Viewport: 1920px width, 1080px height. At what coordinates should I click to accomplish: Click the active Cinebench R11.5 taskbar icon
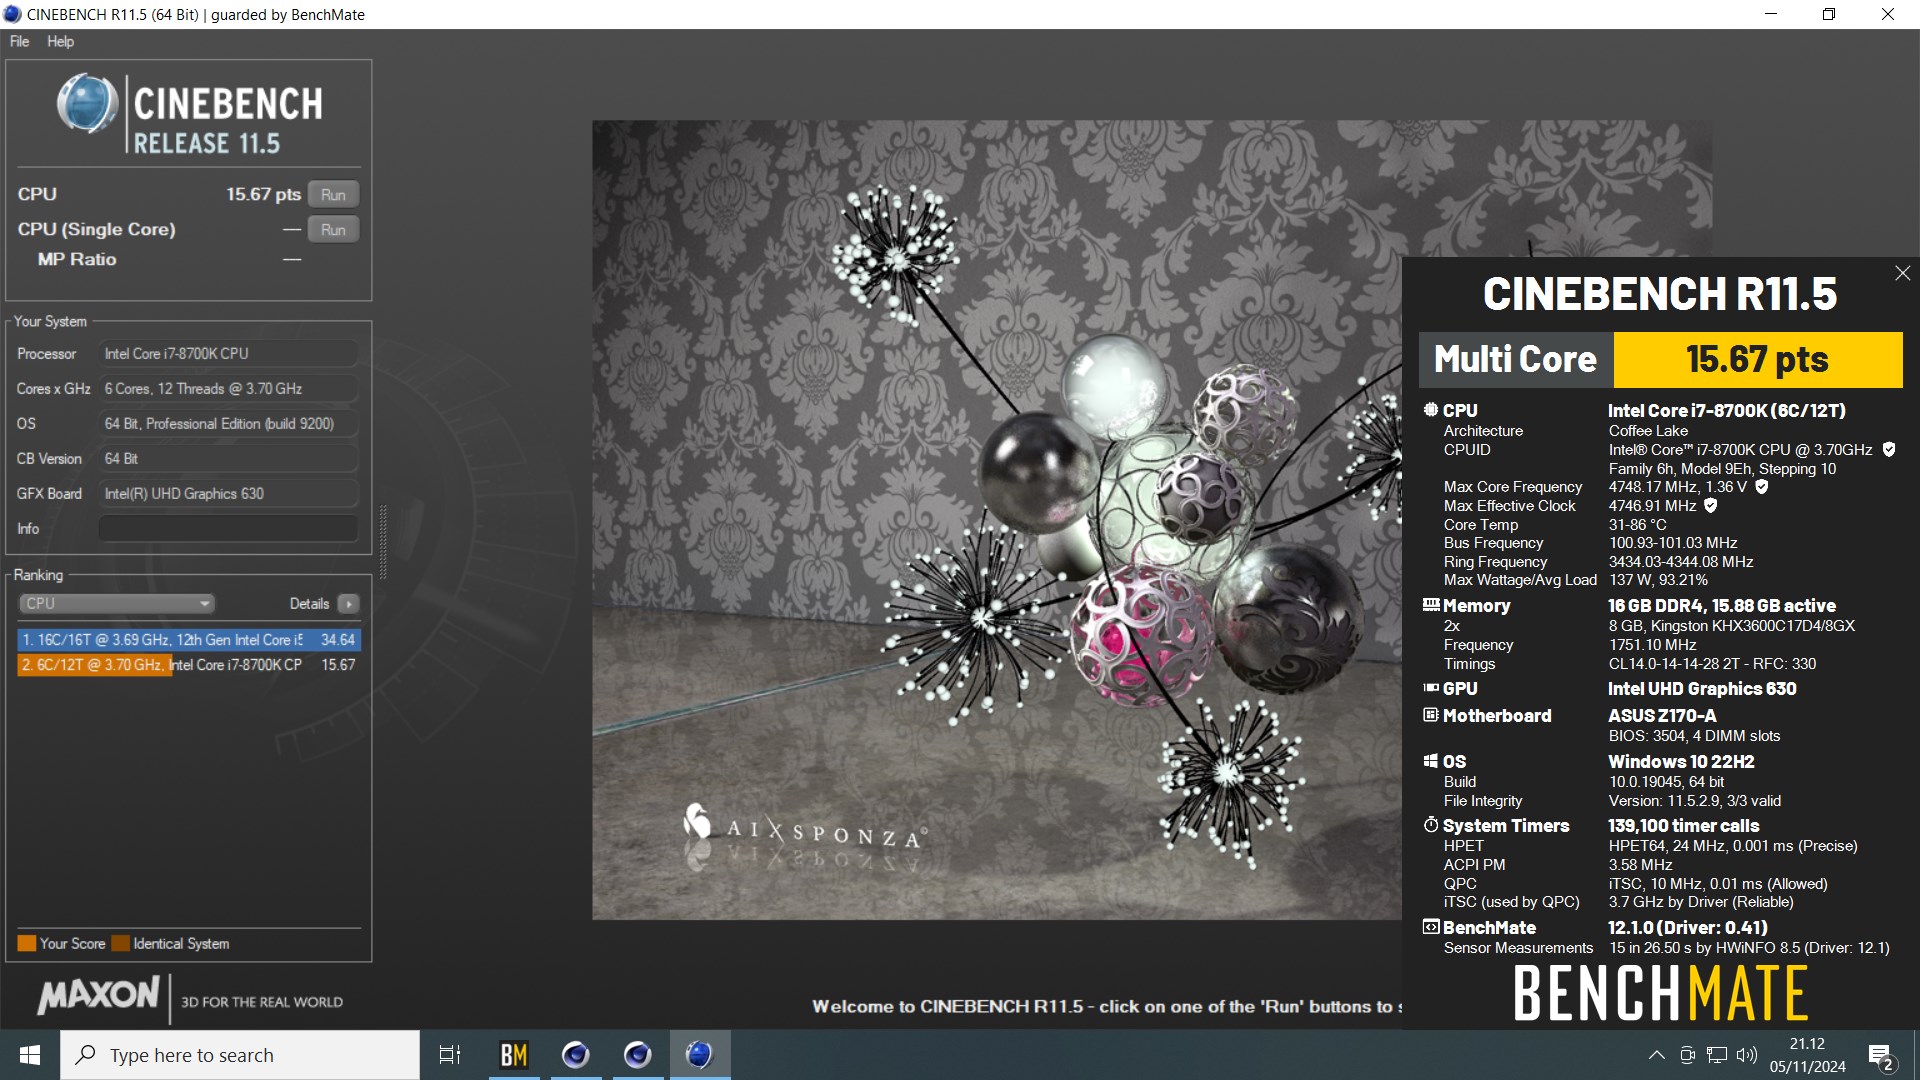(x=699, y=1055)
